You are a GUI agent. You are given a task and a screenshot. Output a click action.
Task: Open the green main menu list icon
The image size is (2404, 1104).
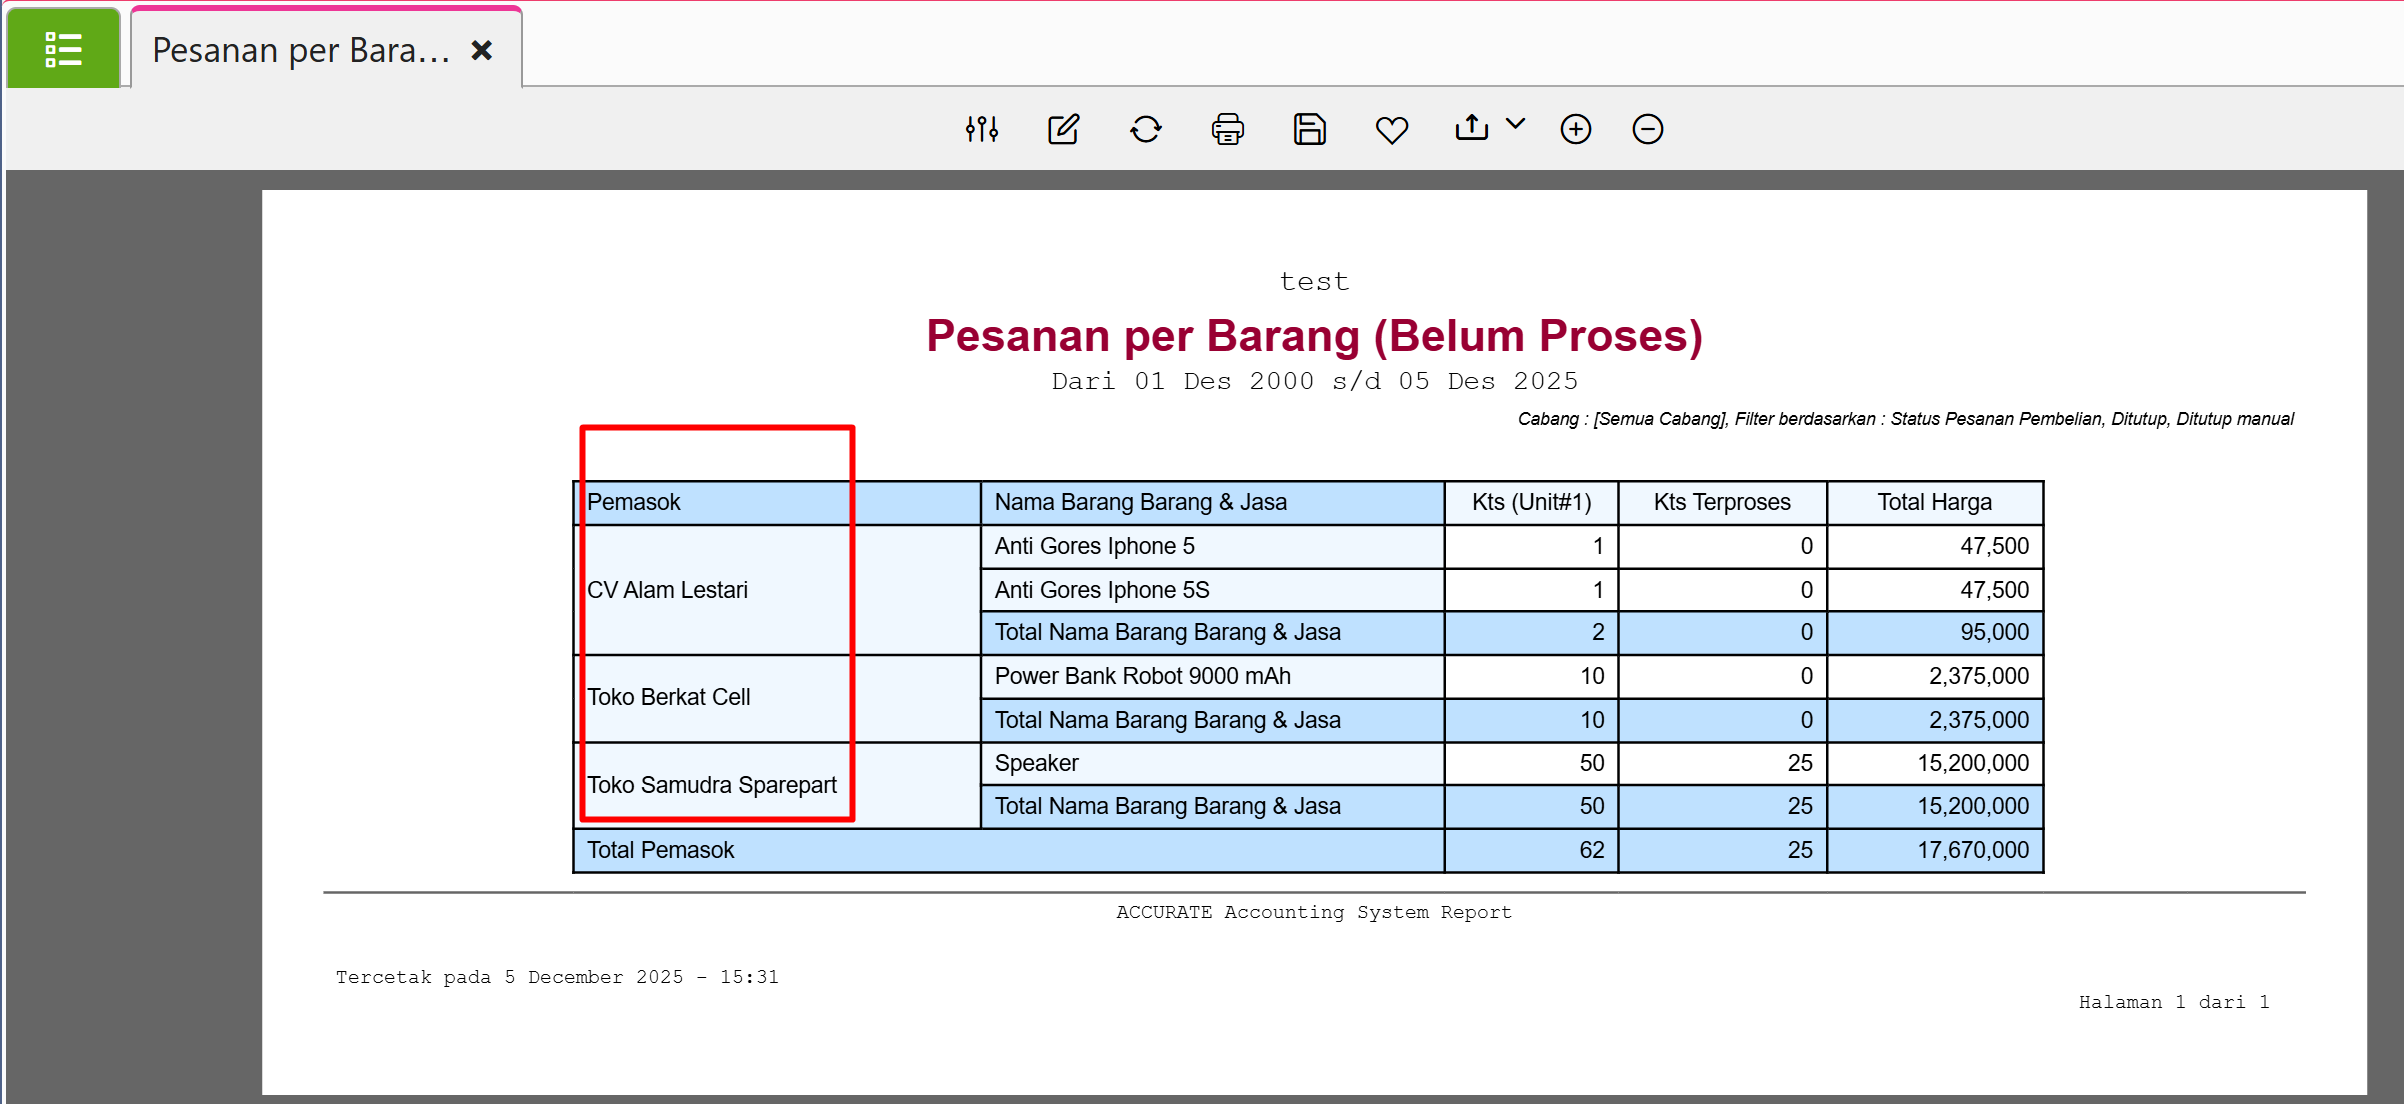click(63, 49)
